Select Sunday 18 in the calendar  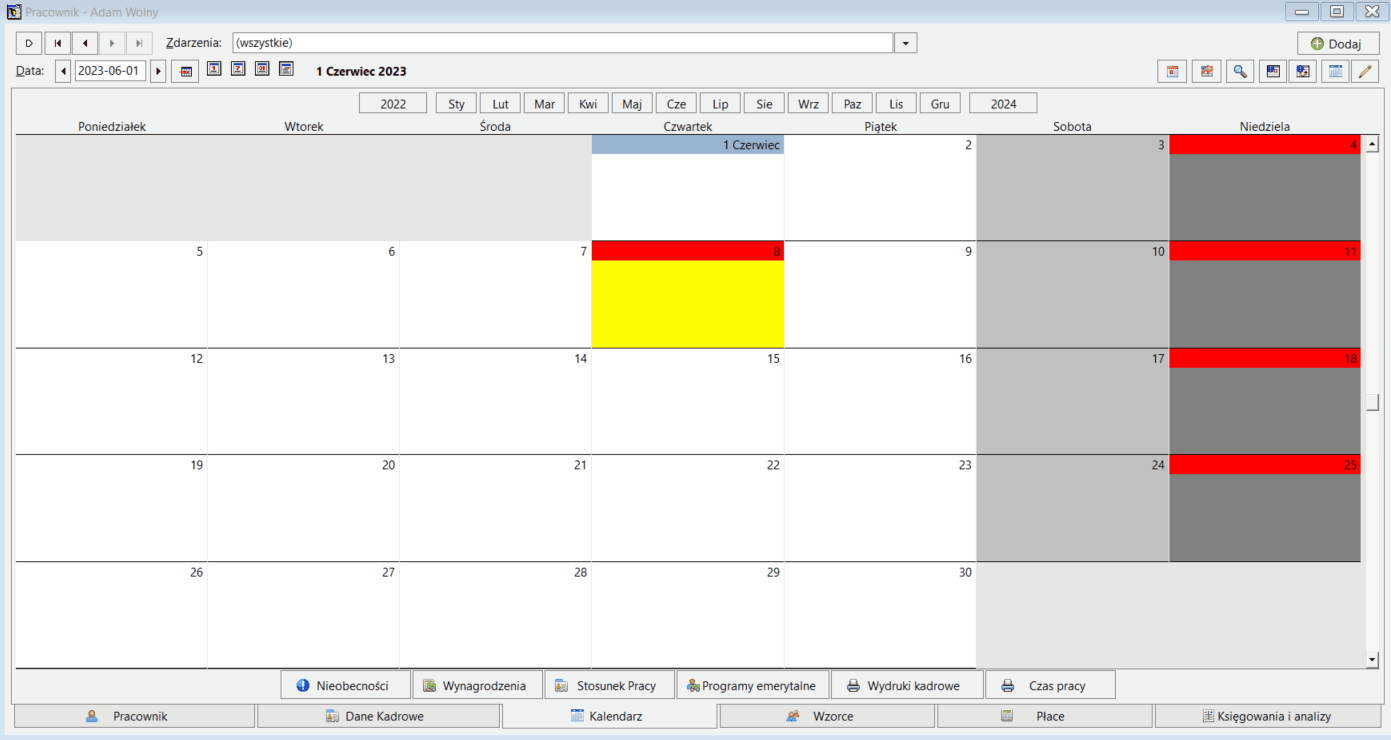point(1265,401)
